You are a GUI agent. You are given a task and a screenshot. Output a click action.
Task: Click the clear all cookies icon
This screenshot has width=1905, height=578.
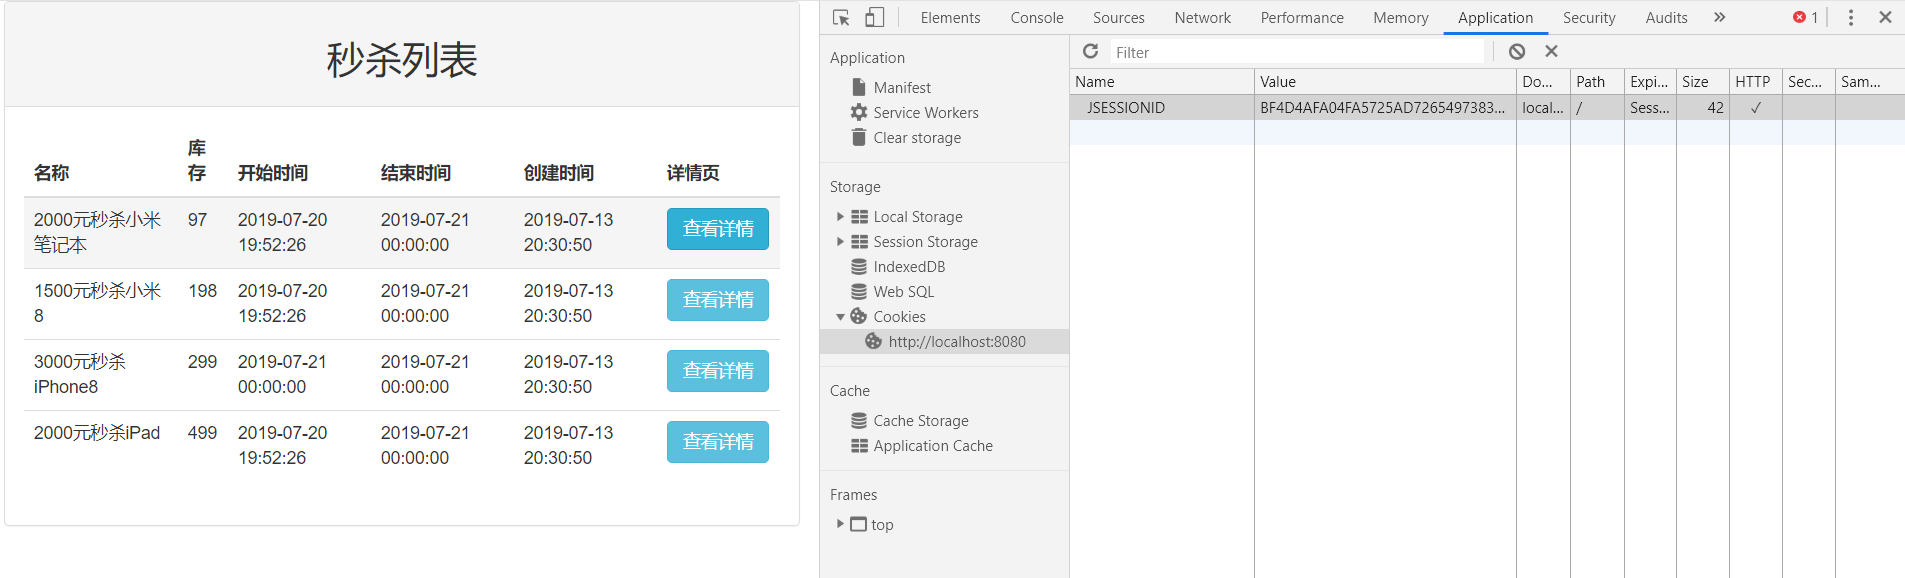point(1517,51)
